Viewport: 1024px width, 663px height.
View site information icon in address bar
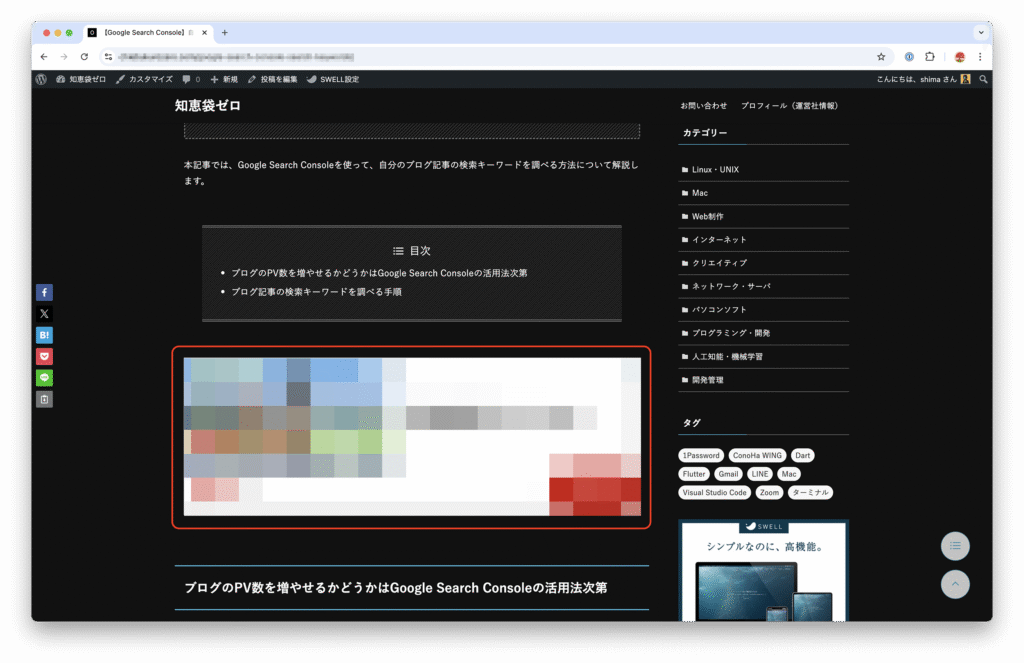click(108, 57)
